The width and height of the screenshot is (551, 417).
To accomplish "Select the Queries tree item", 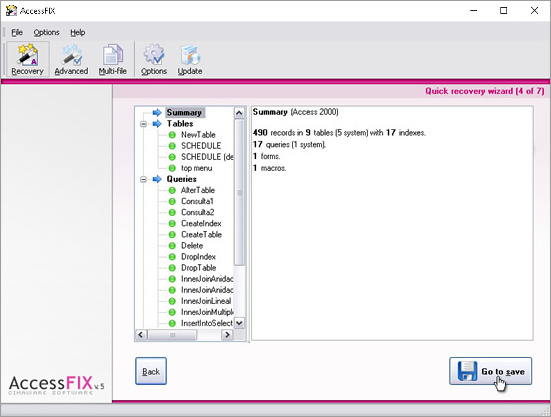I will click(x=182, y=179).
